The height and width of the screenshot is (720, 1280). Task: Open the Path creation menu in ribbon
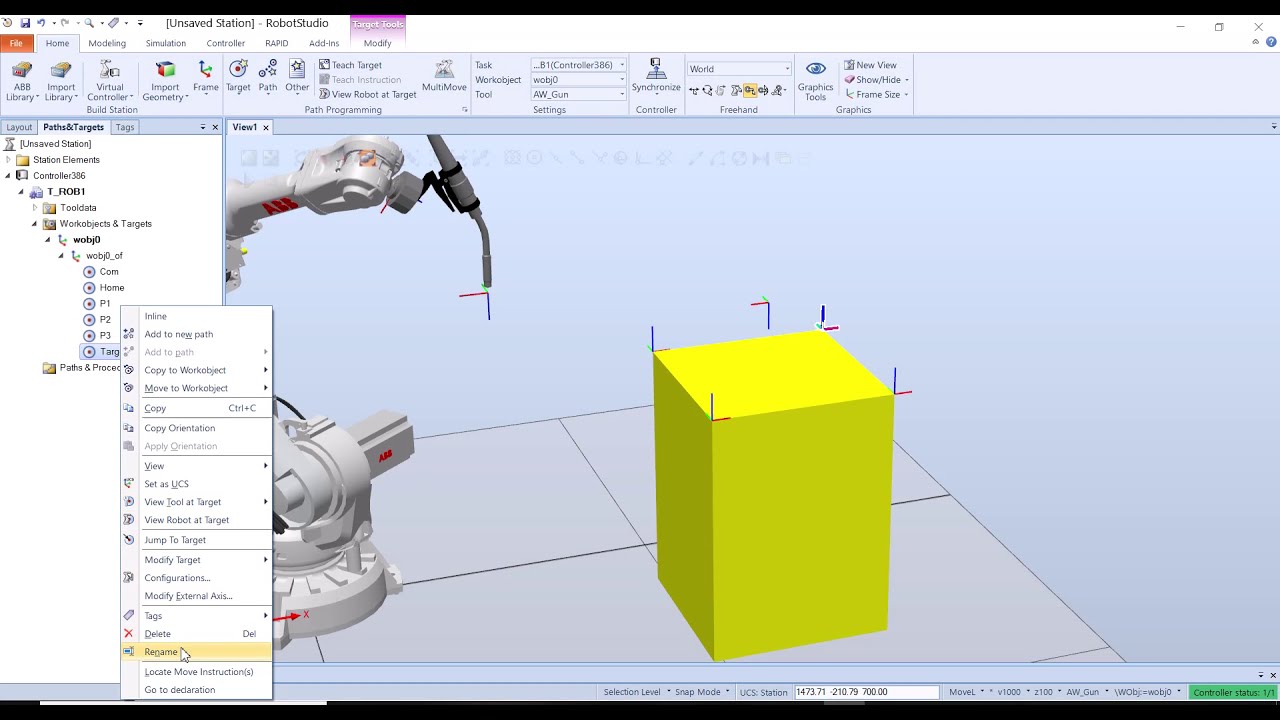(268, 77)
